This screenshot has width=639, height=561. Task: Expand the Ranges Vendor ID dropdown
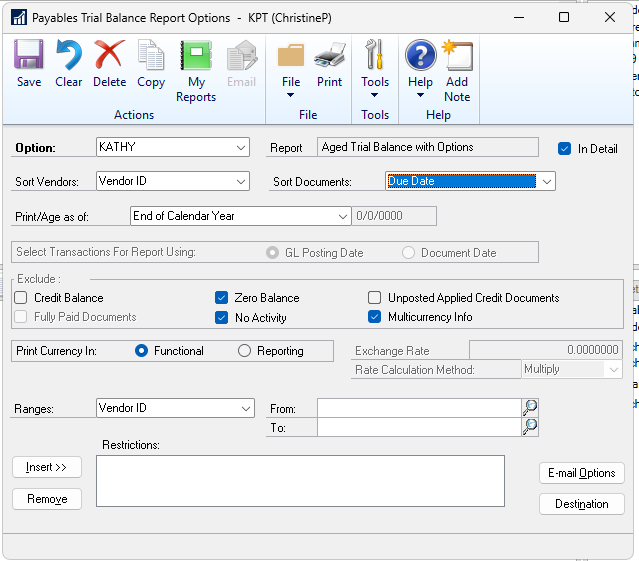click(246, 409)
